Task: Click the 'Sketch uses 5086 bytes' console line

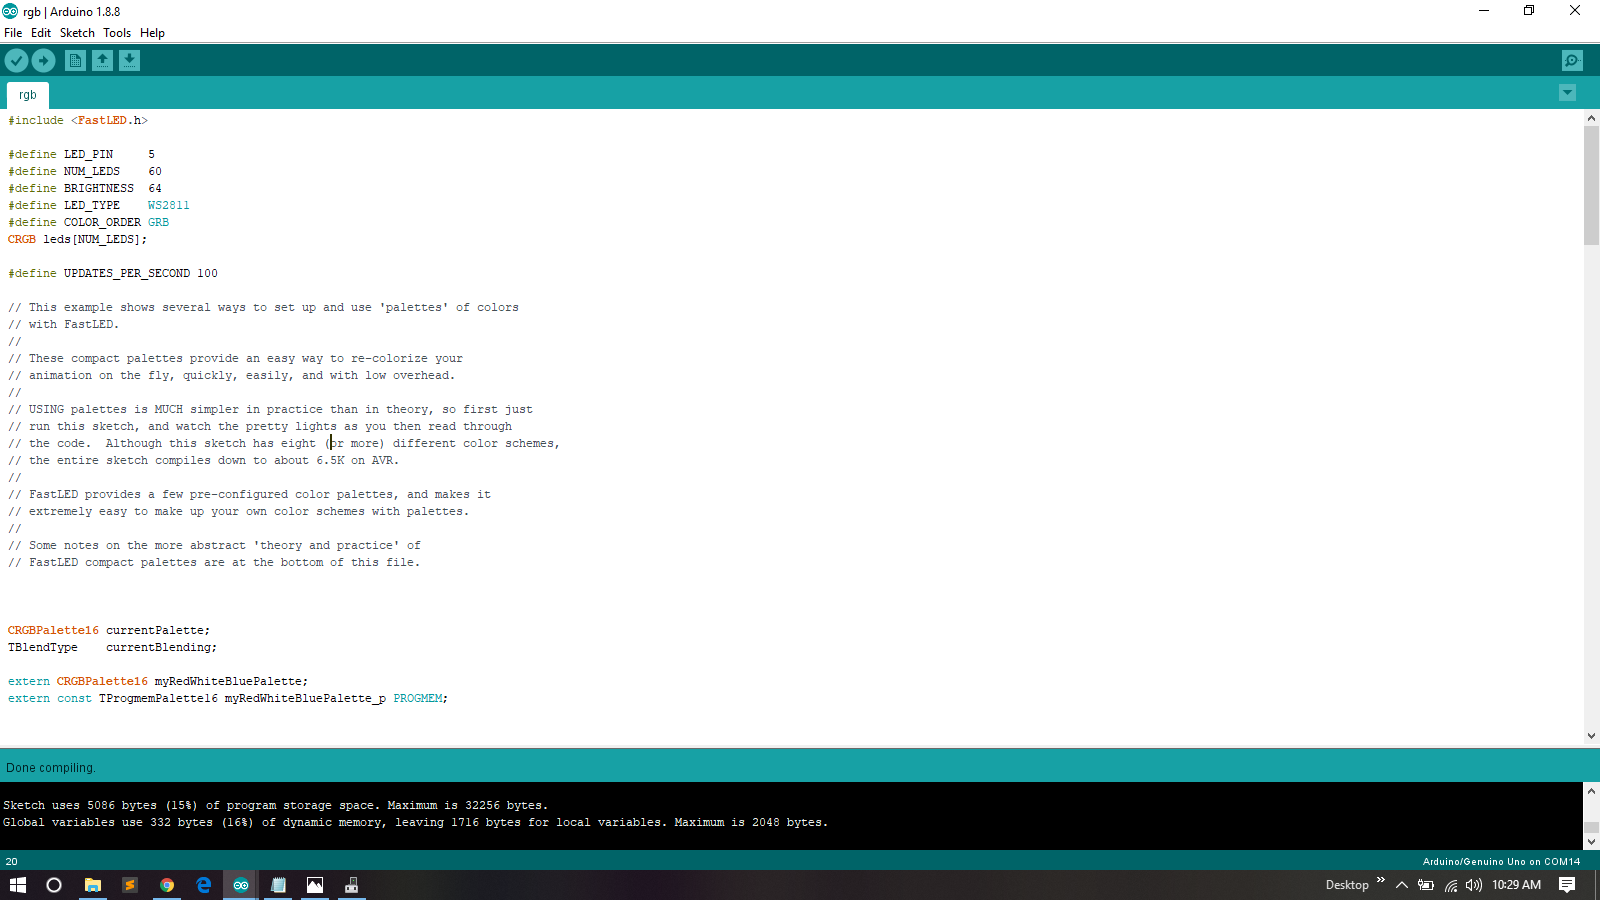Action: tap(276, 806)
